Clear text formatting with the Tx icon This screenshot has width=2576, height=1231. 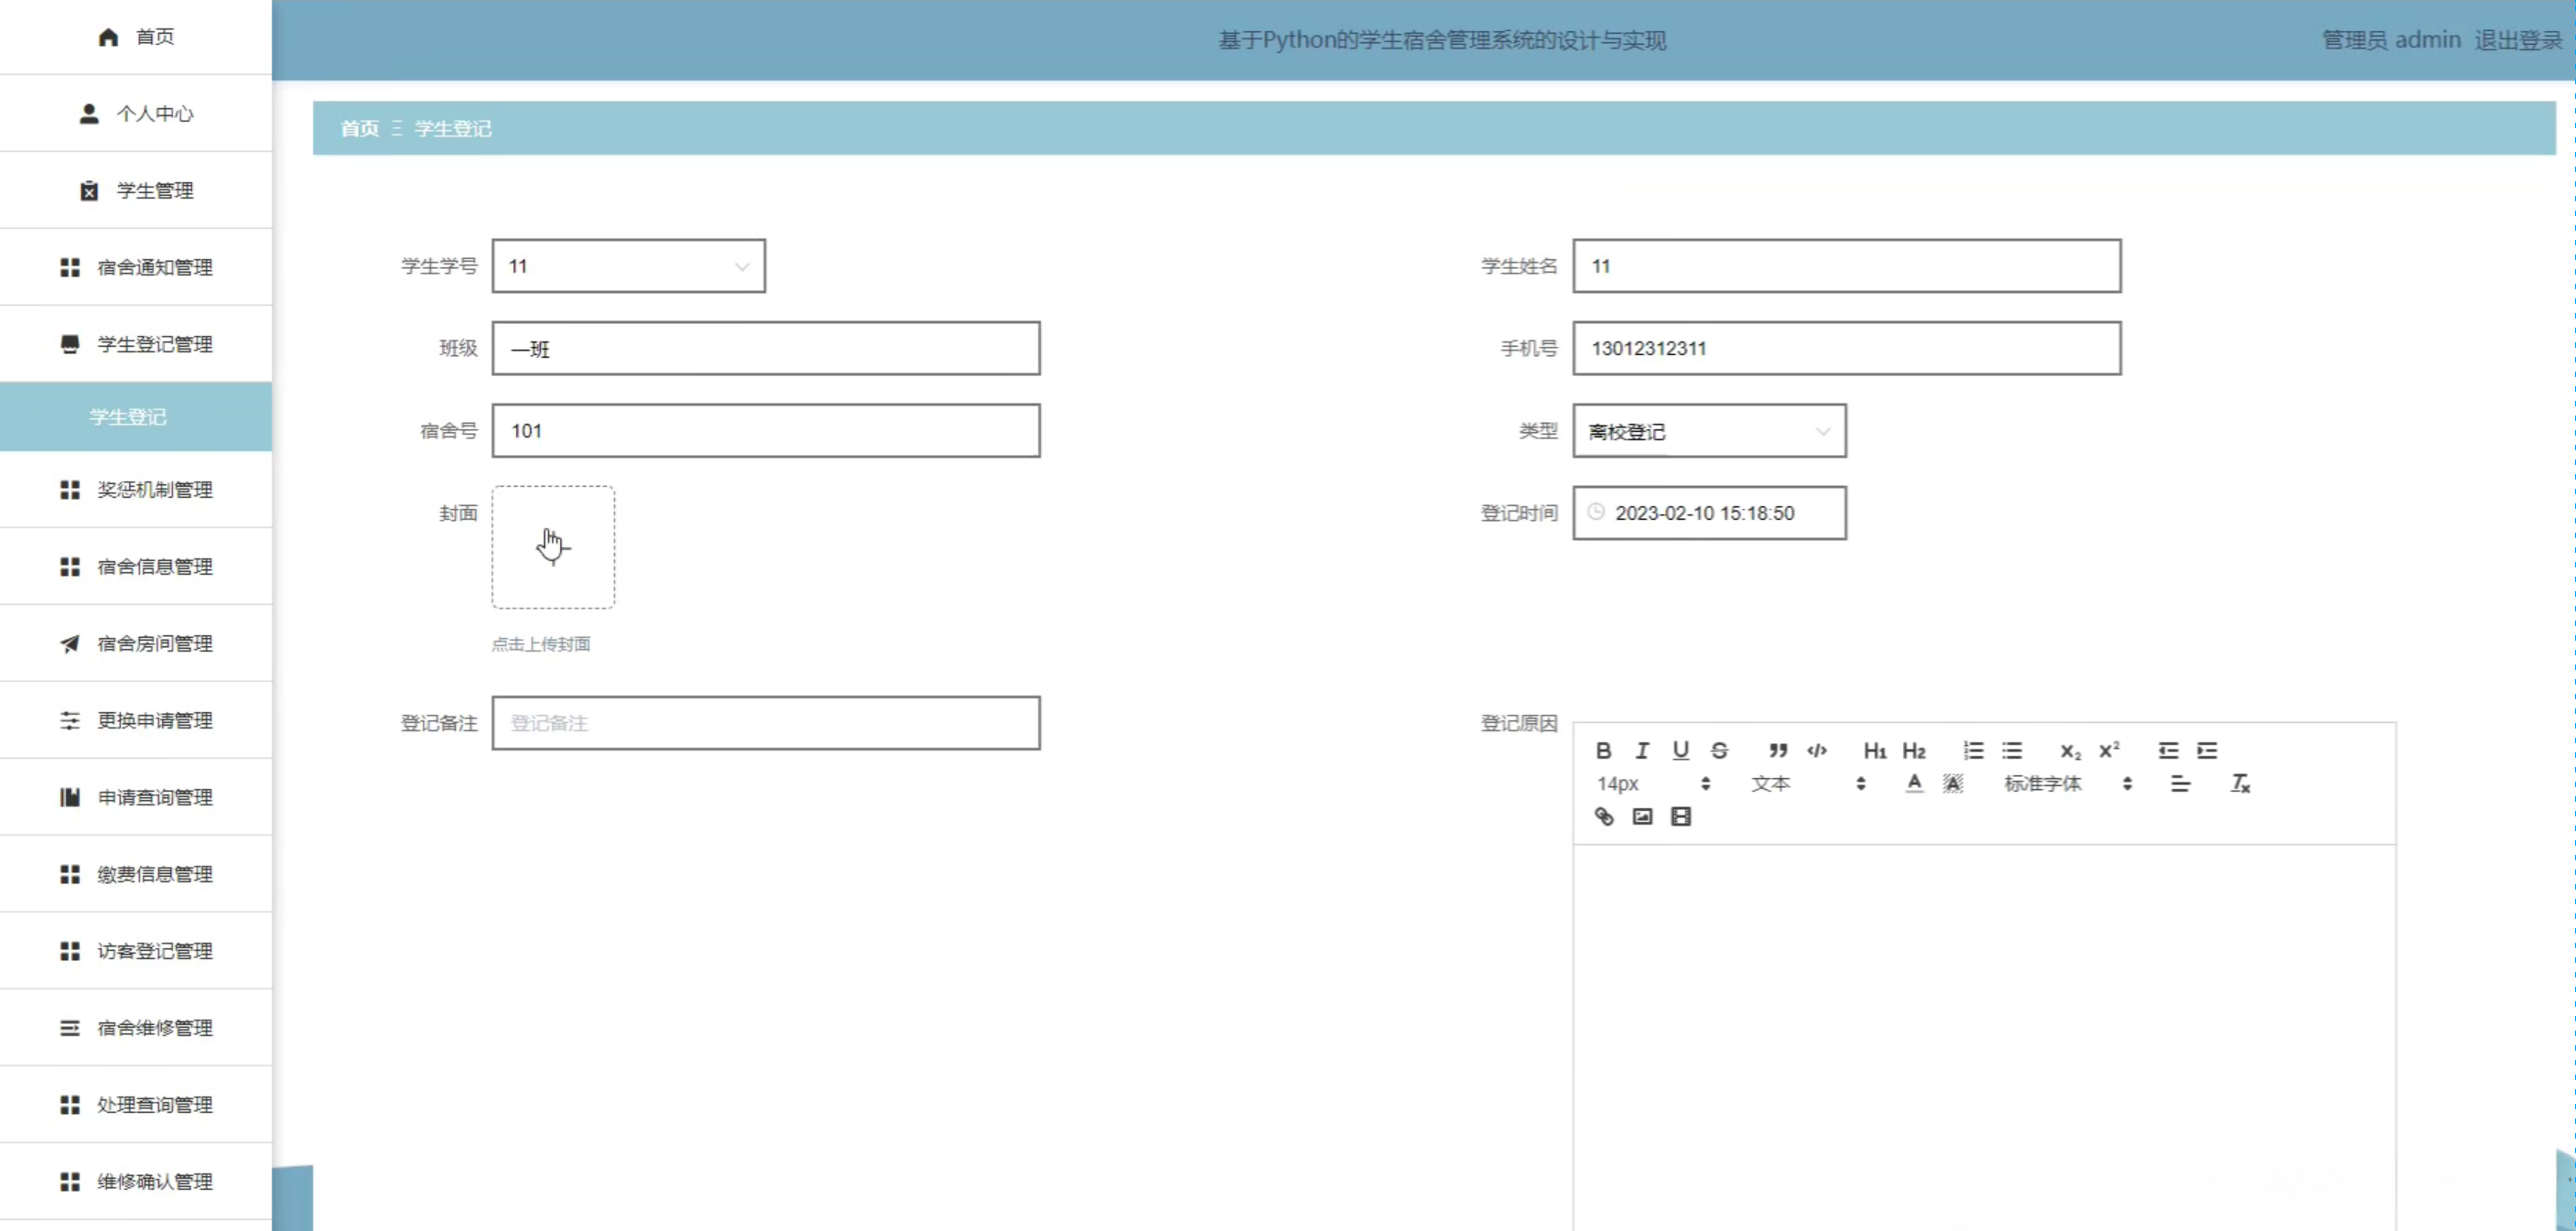2240,783
